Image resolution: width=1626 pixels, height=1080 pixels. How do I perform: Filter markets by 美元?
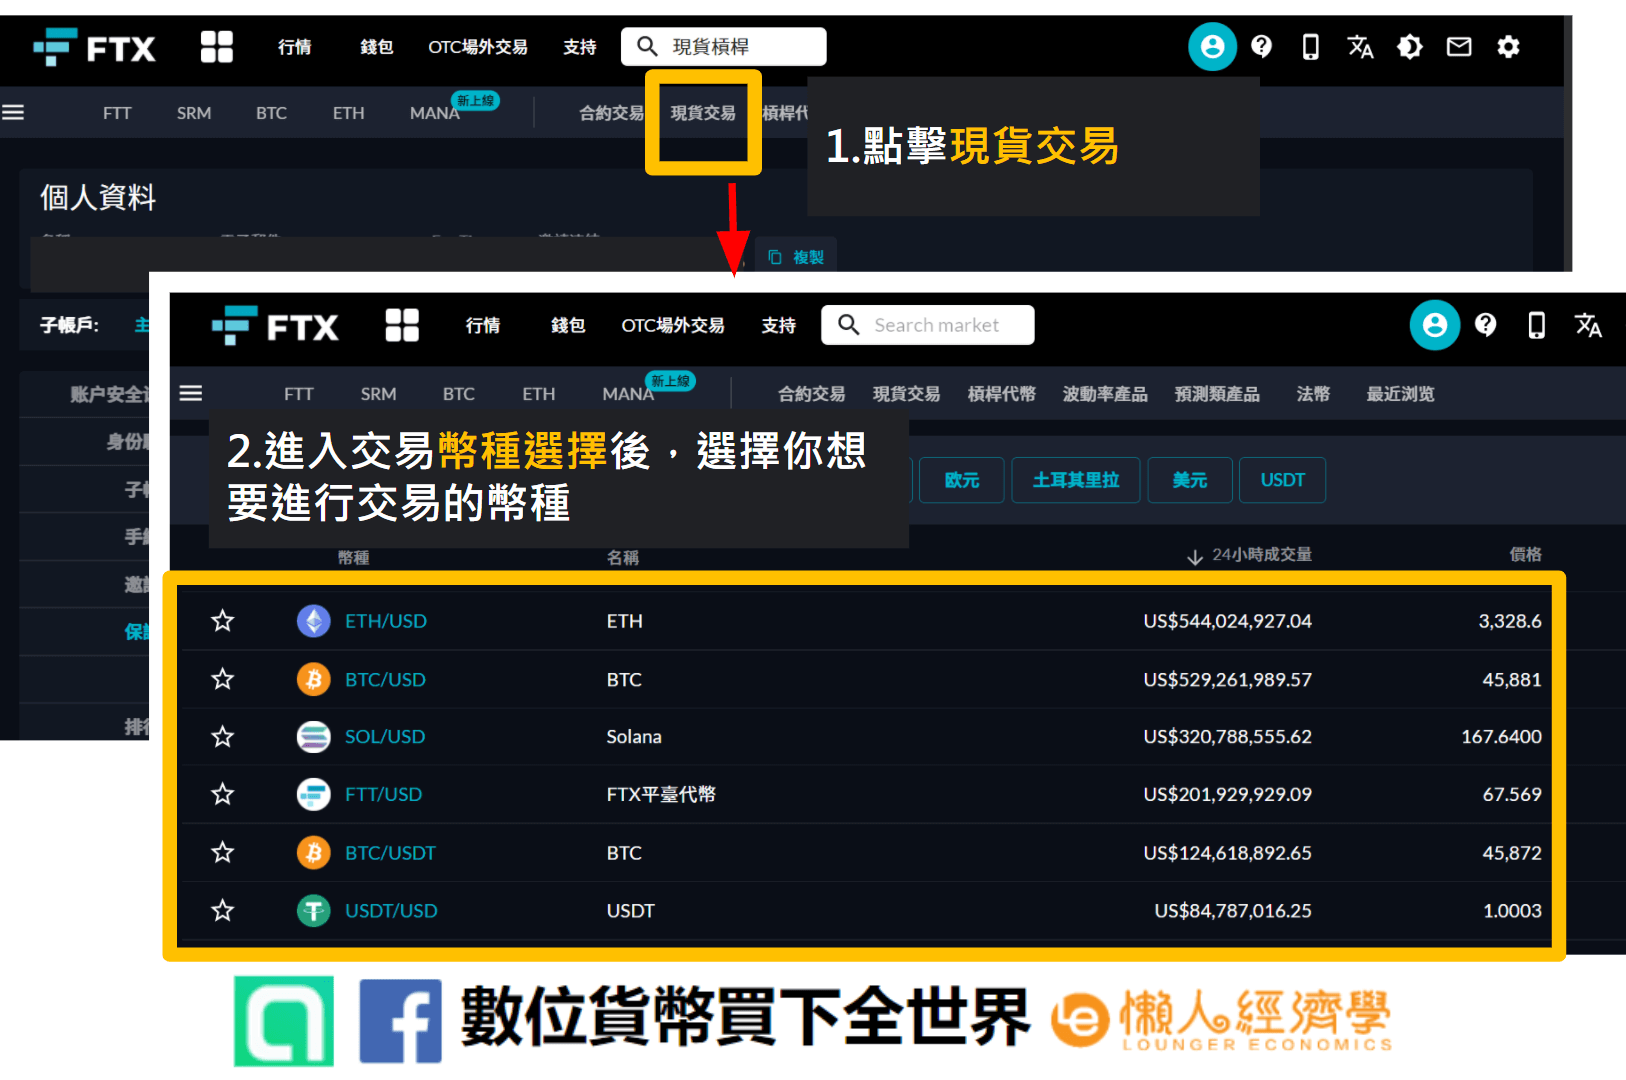[x=1189, y=480]
